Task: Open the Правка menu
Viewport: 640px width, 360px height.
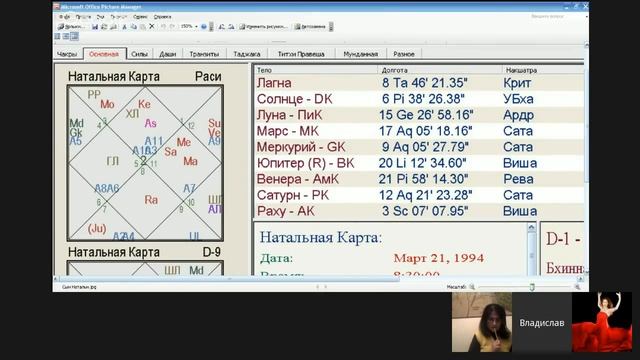Action: point(83,17)
